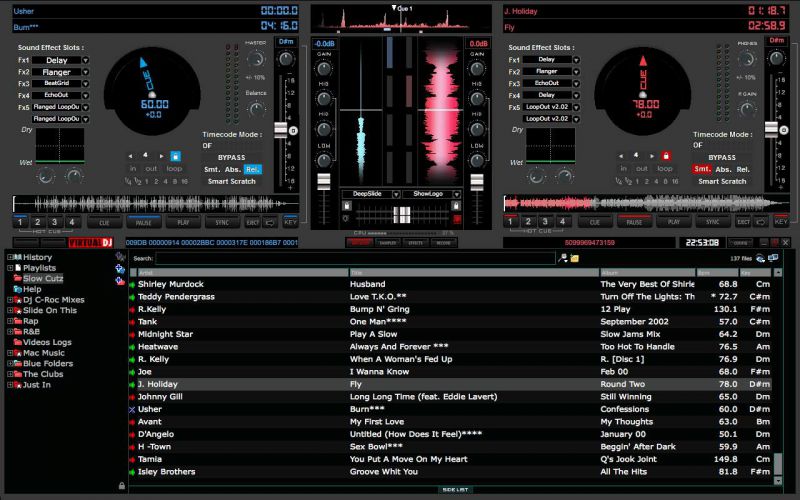Click the network icon next to 137 files
Viewport: 800px width, 500px height.
[x=760, y=259]
